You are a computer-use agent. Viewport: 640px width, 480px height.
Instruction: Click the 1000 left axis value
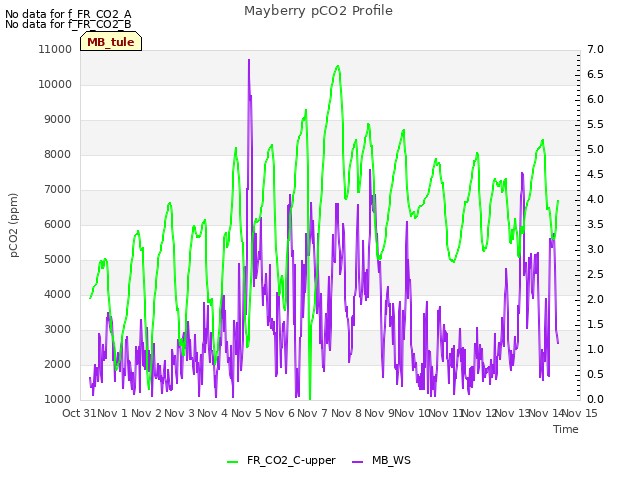click(x=58, y=400)
